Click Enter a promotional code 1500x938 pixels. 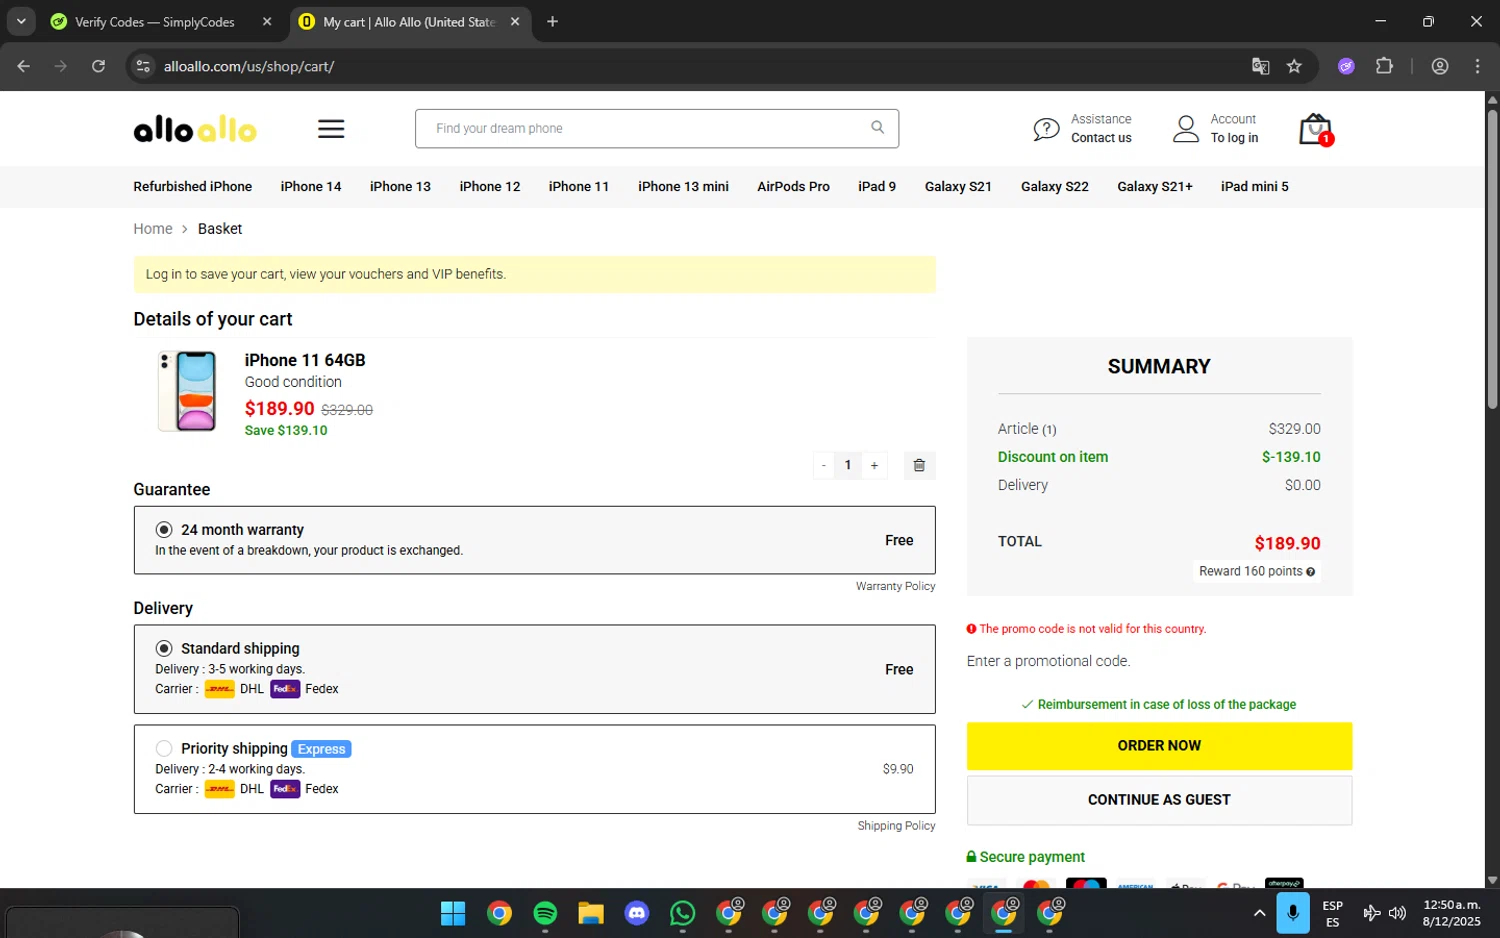(1048, 661)
